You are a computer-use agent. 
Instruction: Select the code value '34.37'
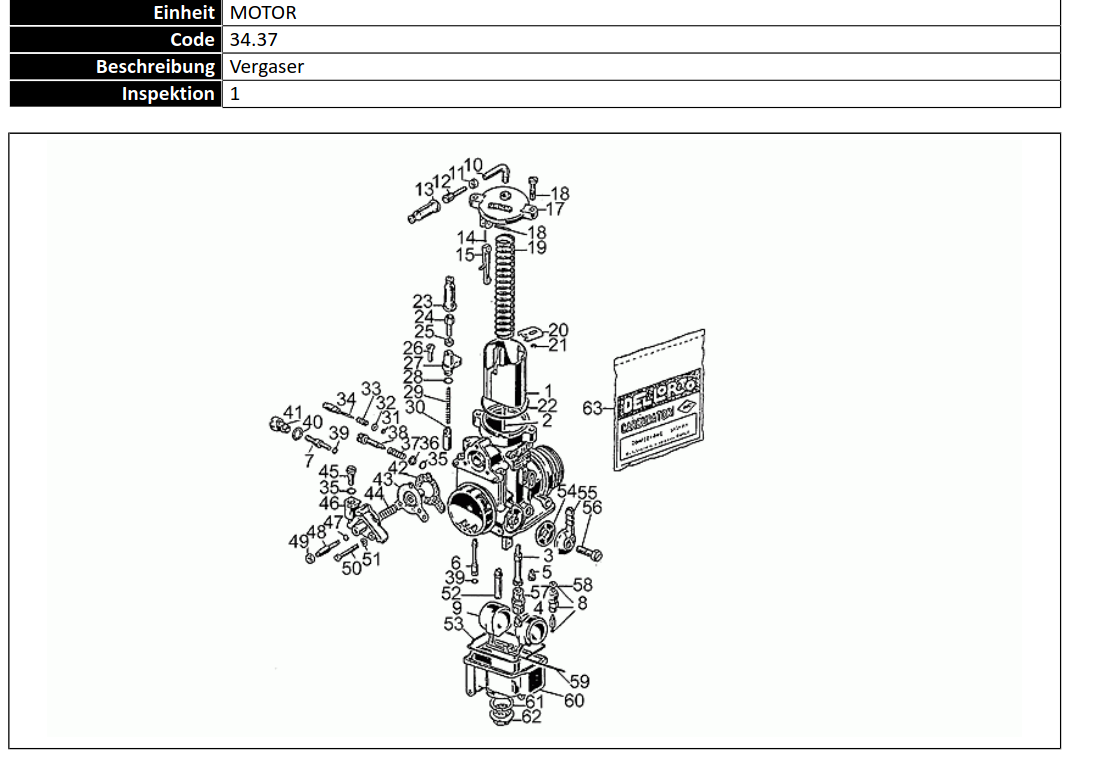click(x=254, y=40)
